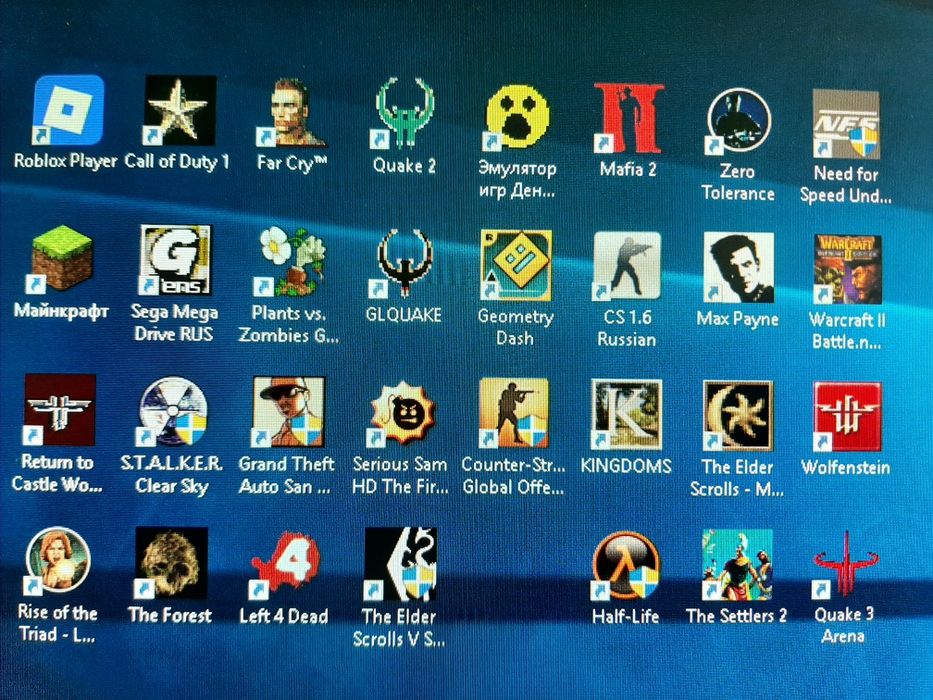Click the yellow smiley Эмулятор игр icon
This screenshot has width=933, height=700.
coord(516,115)
